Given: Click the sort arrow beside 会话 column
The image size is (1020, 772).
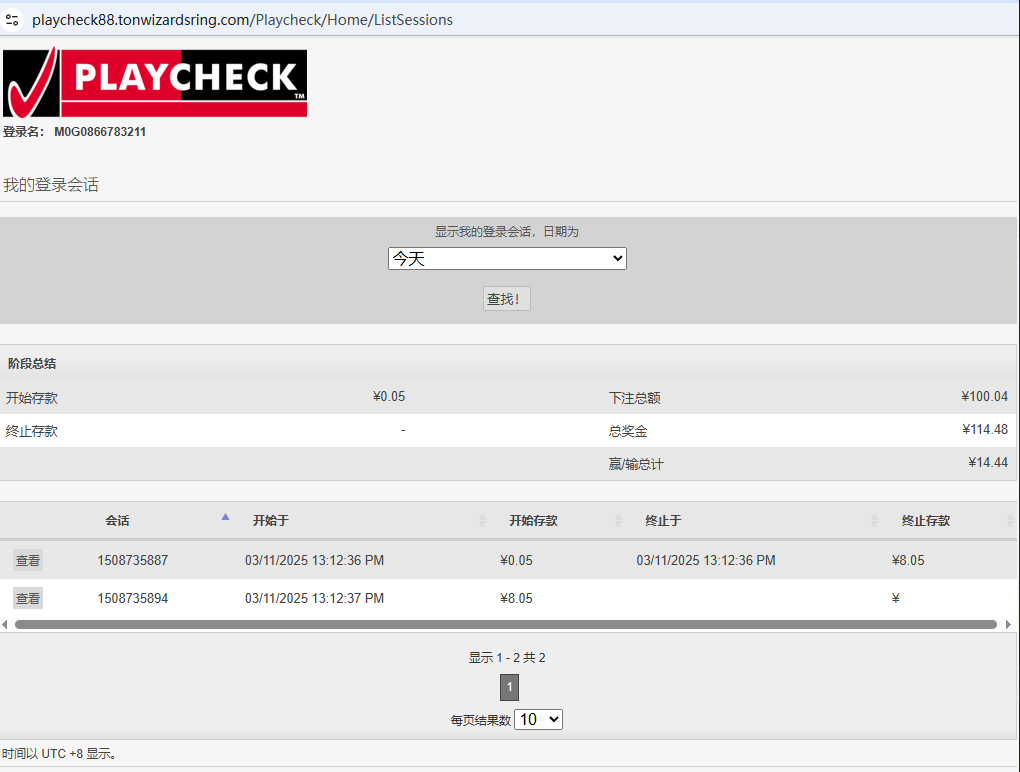Looking at the screenshot, I should (225, 517).
